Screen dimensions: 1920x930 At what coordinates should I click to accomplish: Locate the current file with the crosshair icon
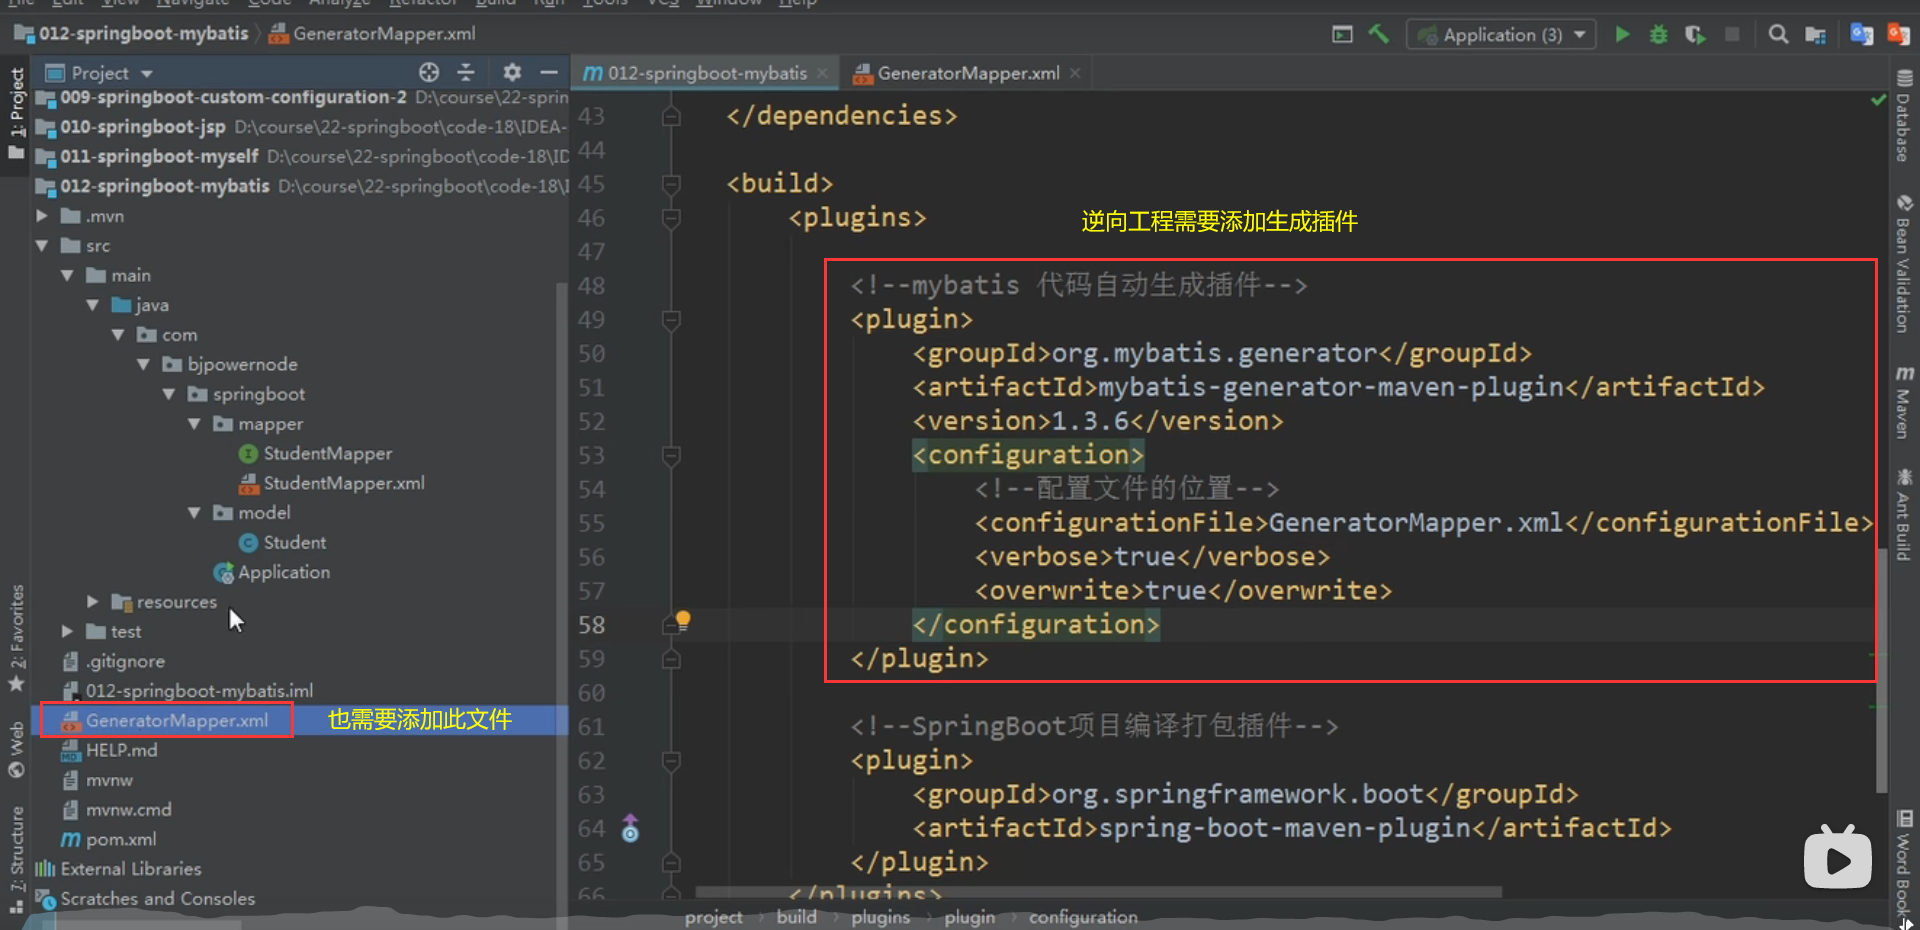[x=429, y=72]
